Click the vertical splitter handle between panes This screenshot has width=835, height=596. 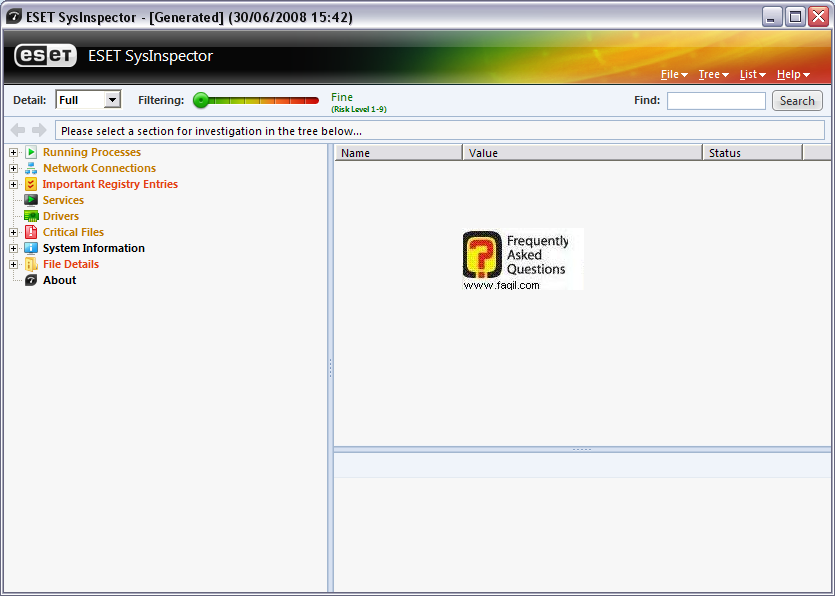coord(330,368)
